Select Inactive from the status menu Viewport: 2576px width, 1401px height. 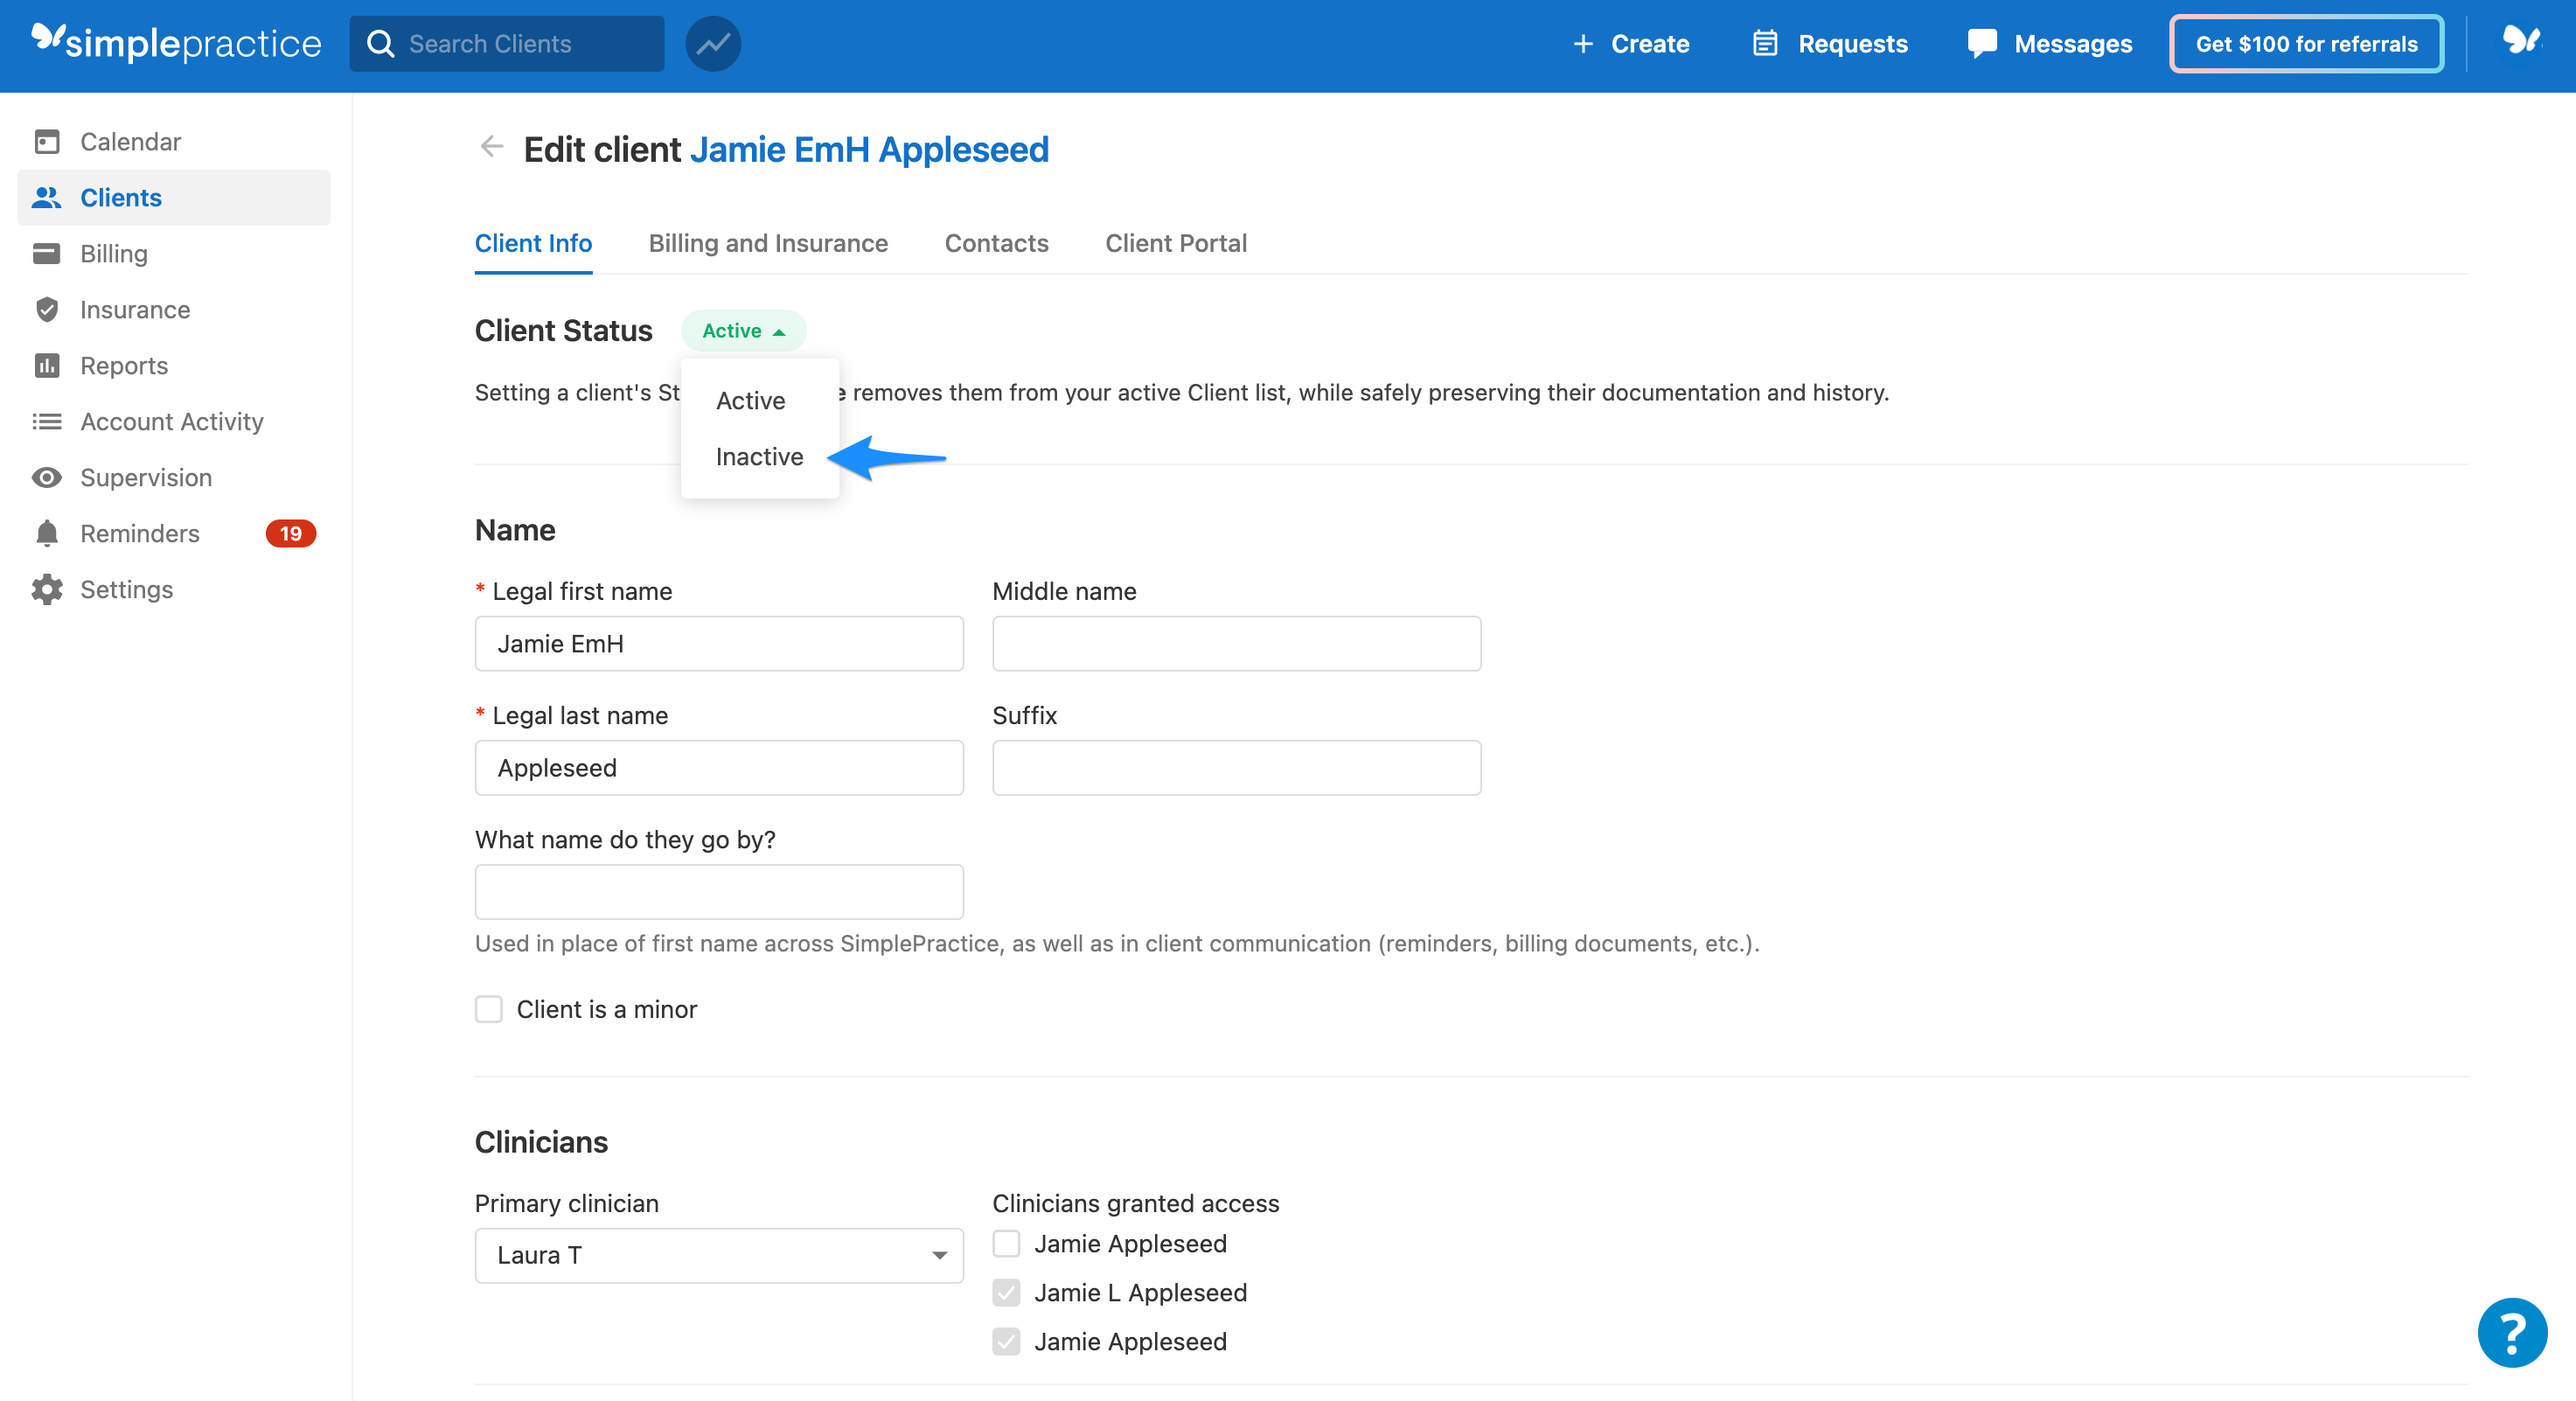(760, 456)
